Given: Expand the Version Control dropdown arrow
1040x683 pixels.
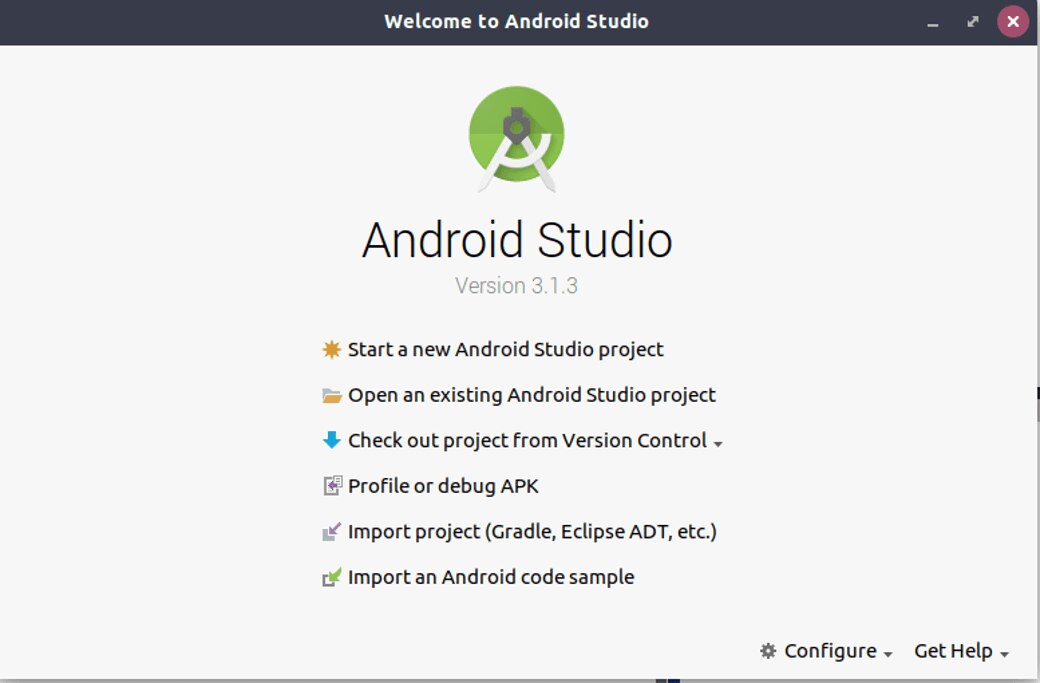Looking at the screenshot, I should (718, 443).
